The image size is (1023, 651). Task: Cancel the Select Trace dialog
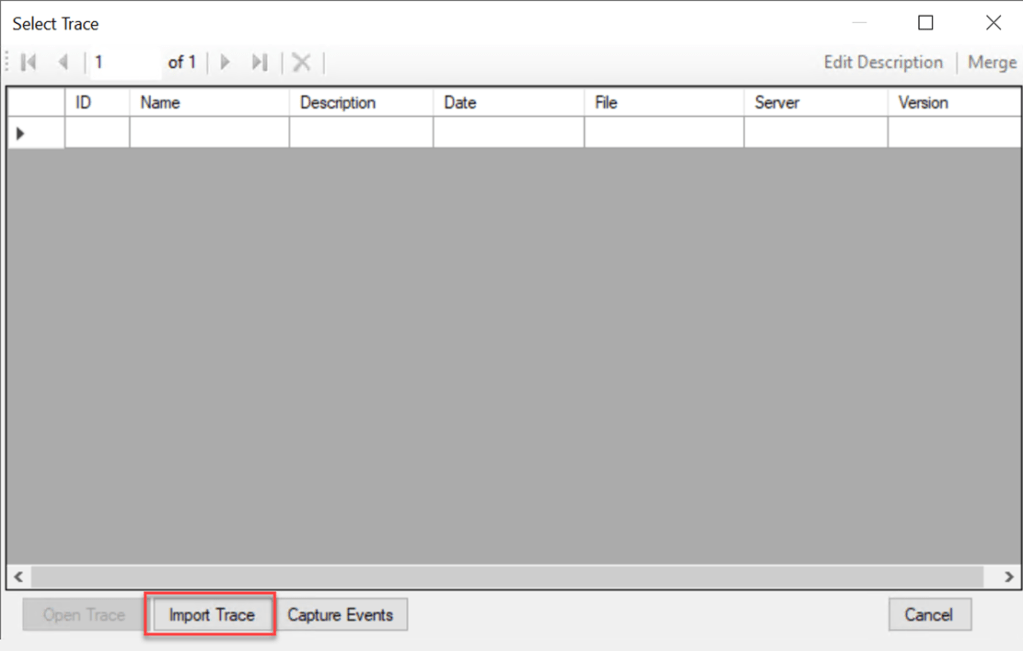click(x=929, y=615)
